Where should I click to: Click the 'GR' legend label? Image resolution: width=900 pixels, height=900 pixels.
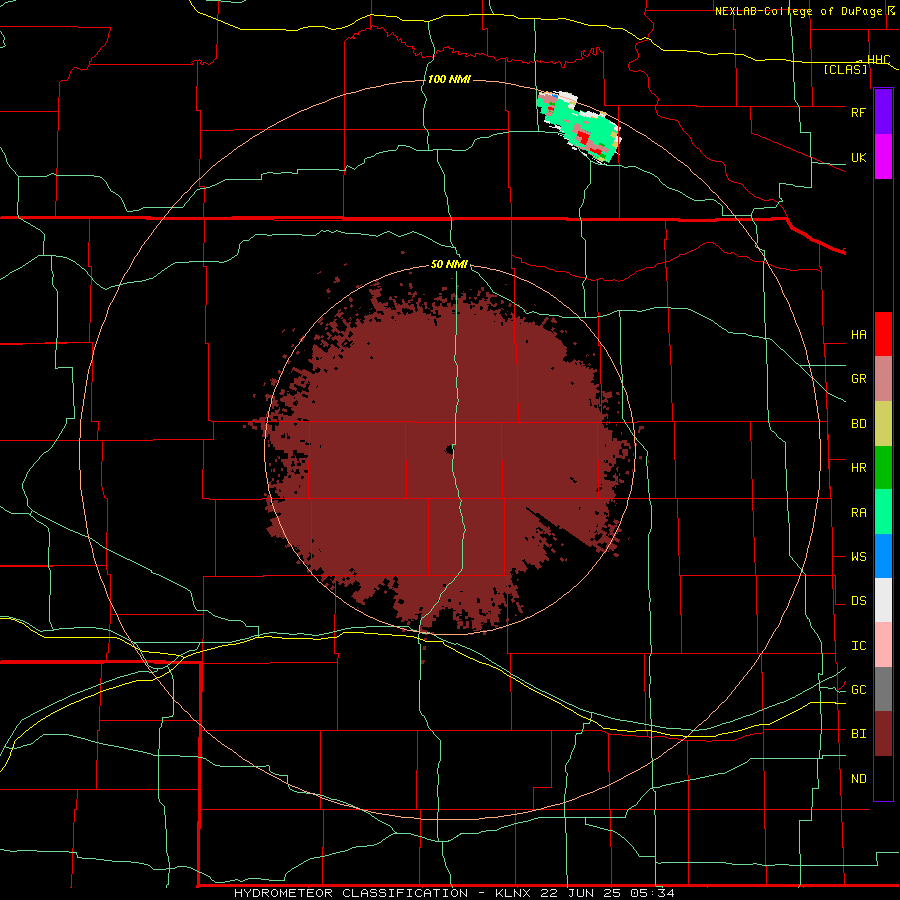point(858,379)
